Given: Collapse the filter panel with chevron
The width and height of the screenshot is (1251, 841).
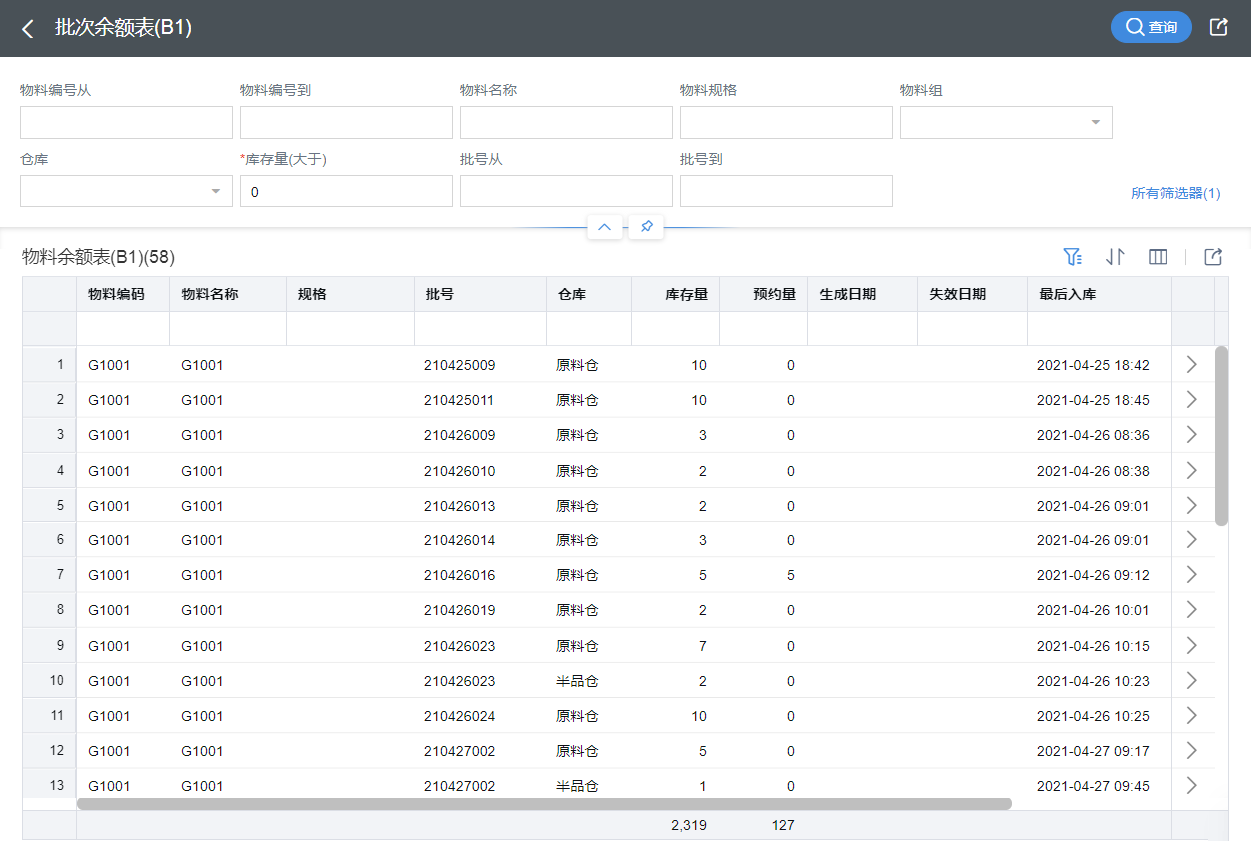Looking at the screenshot, I should pyautogui.click(x=604, y=227).
